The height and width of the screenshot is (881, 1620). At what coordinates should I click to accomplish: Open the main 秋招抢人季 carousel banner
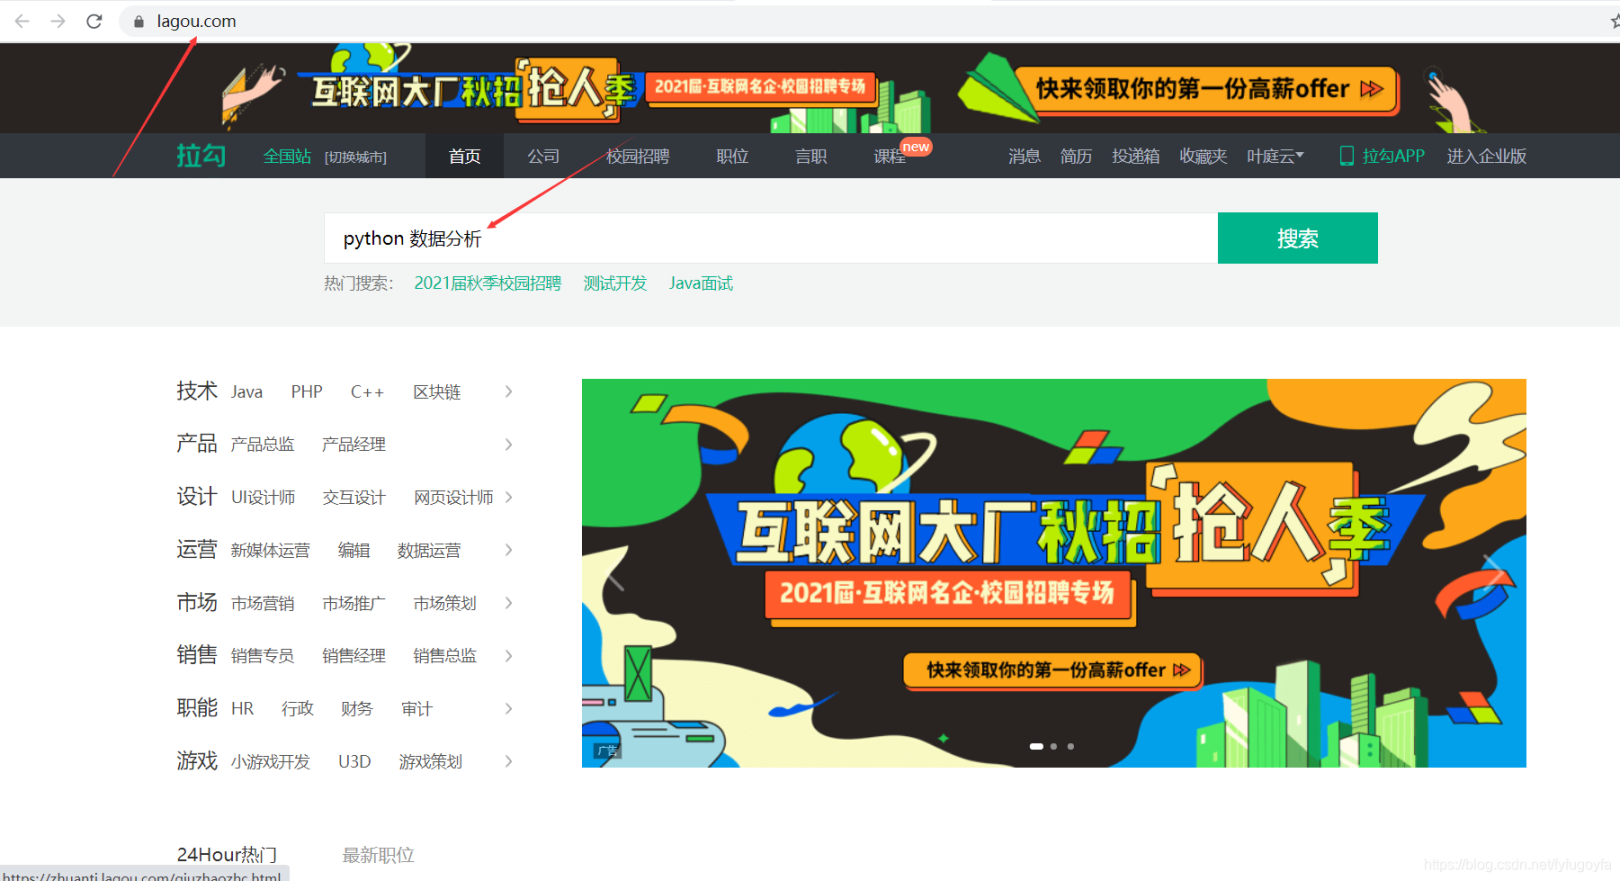[x=1054, y=573]
